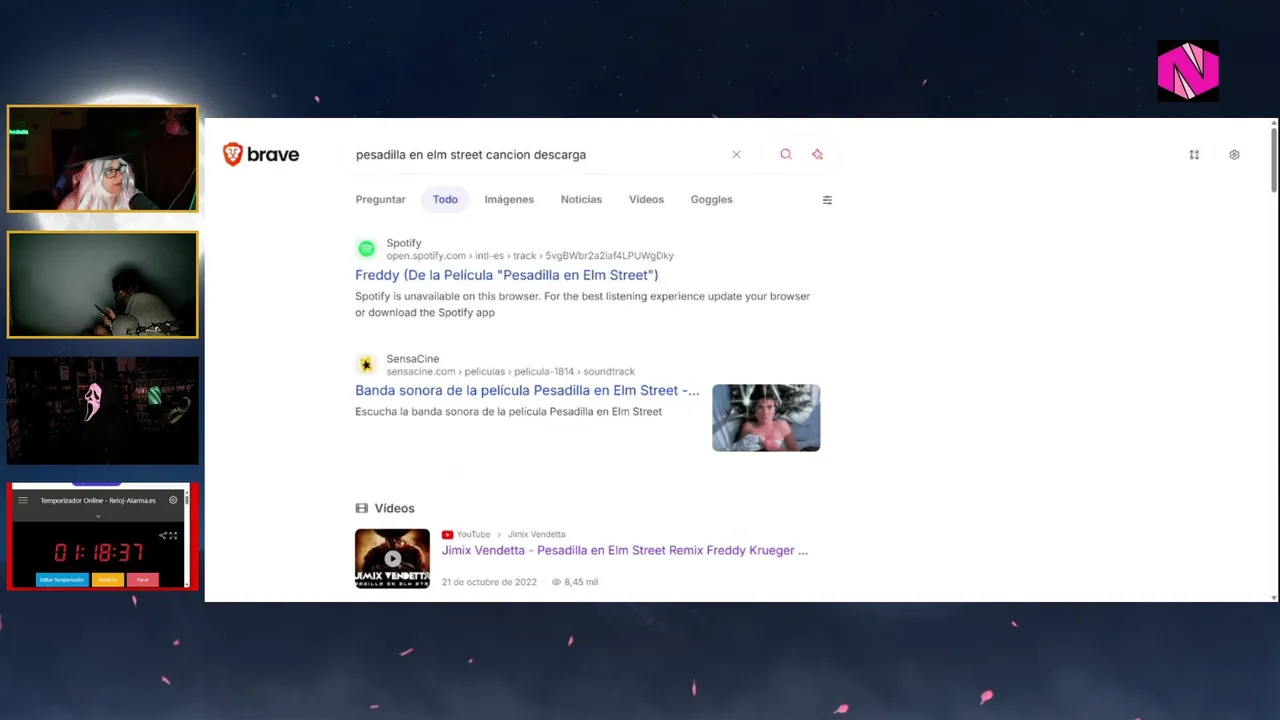Image resolution: width=1280 pixels, height=720 pixels.
Task: Play the Jimix Vendetta video thumbnail
Action: click(392, 558)
